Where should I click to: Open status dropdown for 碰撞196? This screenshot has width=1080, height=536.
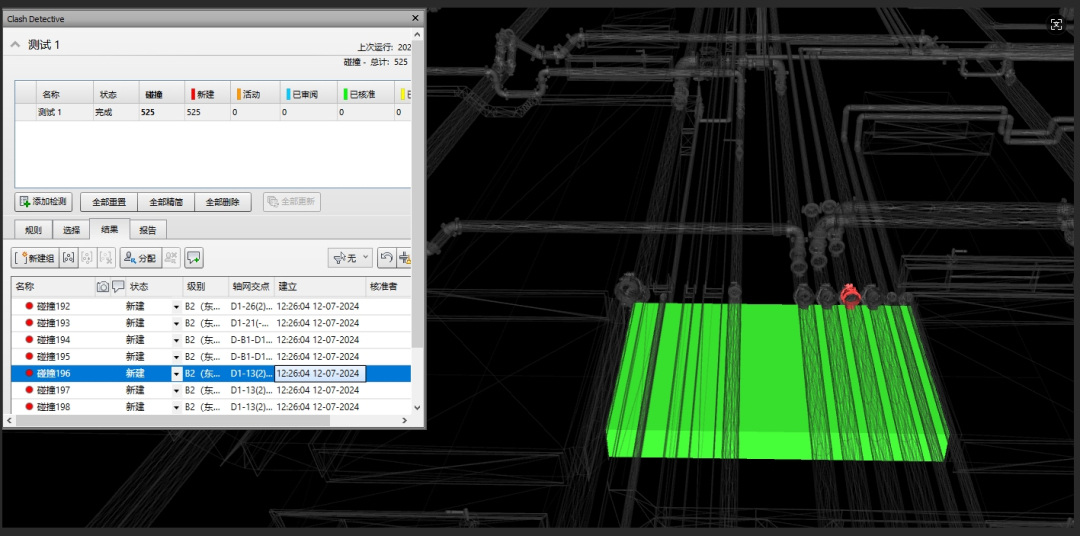[177, 374]
